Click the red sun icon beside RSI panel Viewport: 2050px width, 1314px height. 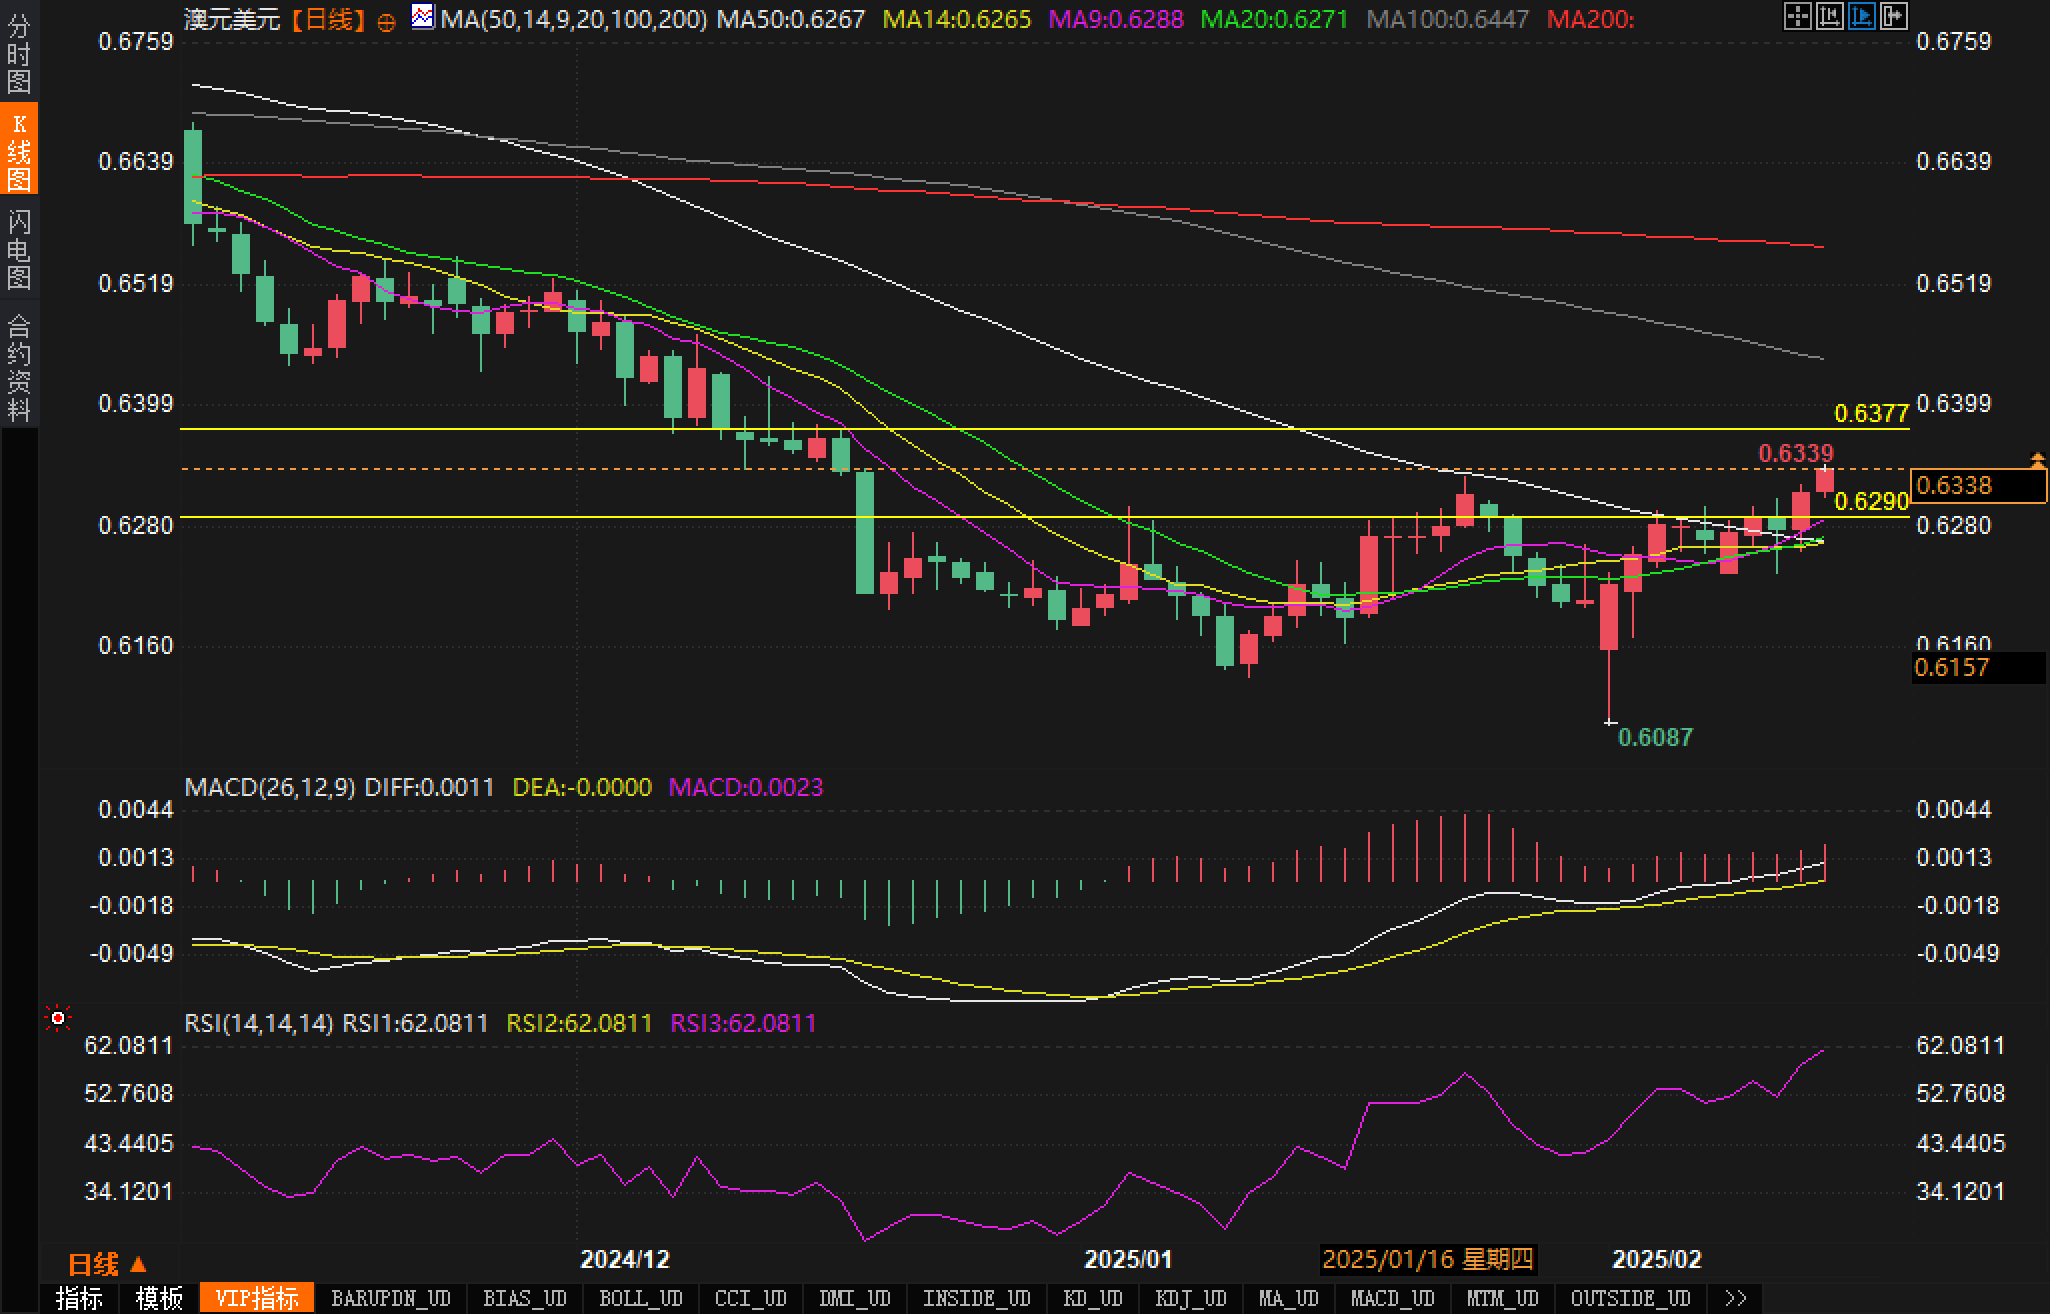[x=58, y=1018]
